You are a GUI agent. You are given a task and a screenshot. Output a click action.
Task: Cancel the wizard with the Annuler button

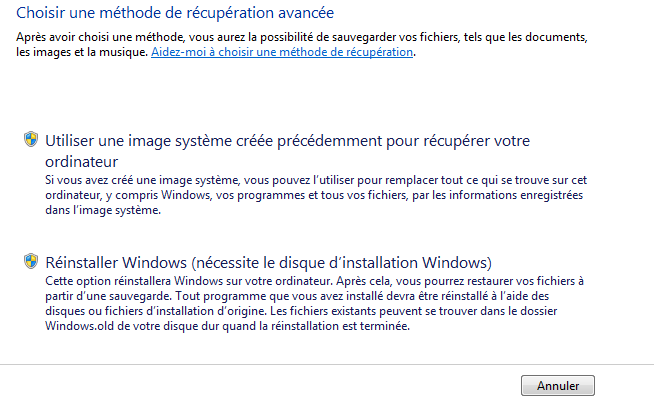558,386
